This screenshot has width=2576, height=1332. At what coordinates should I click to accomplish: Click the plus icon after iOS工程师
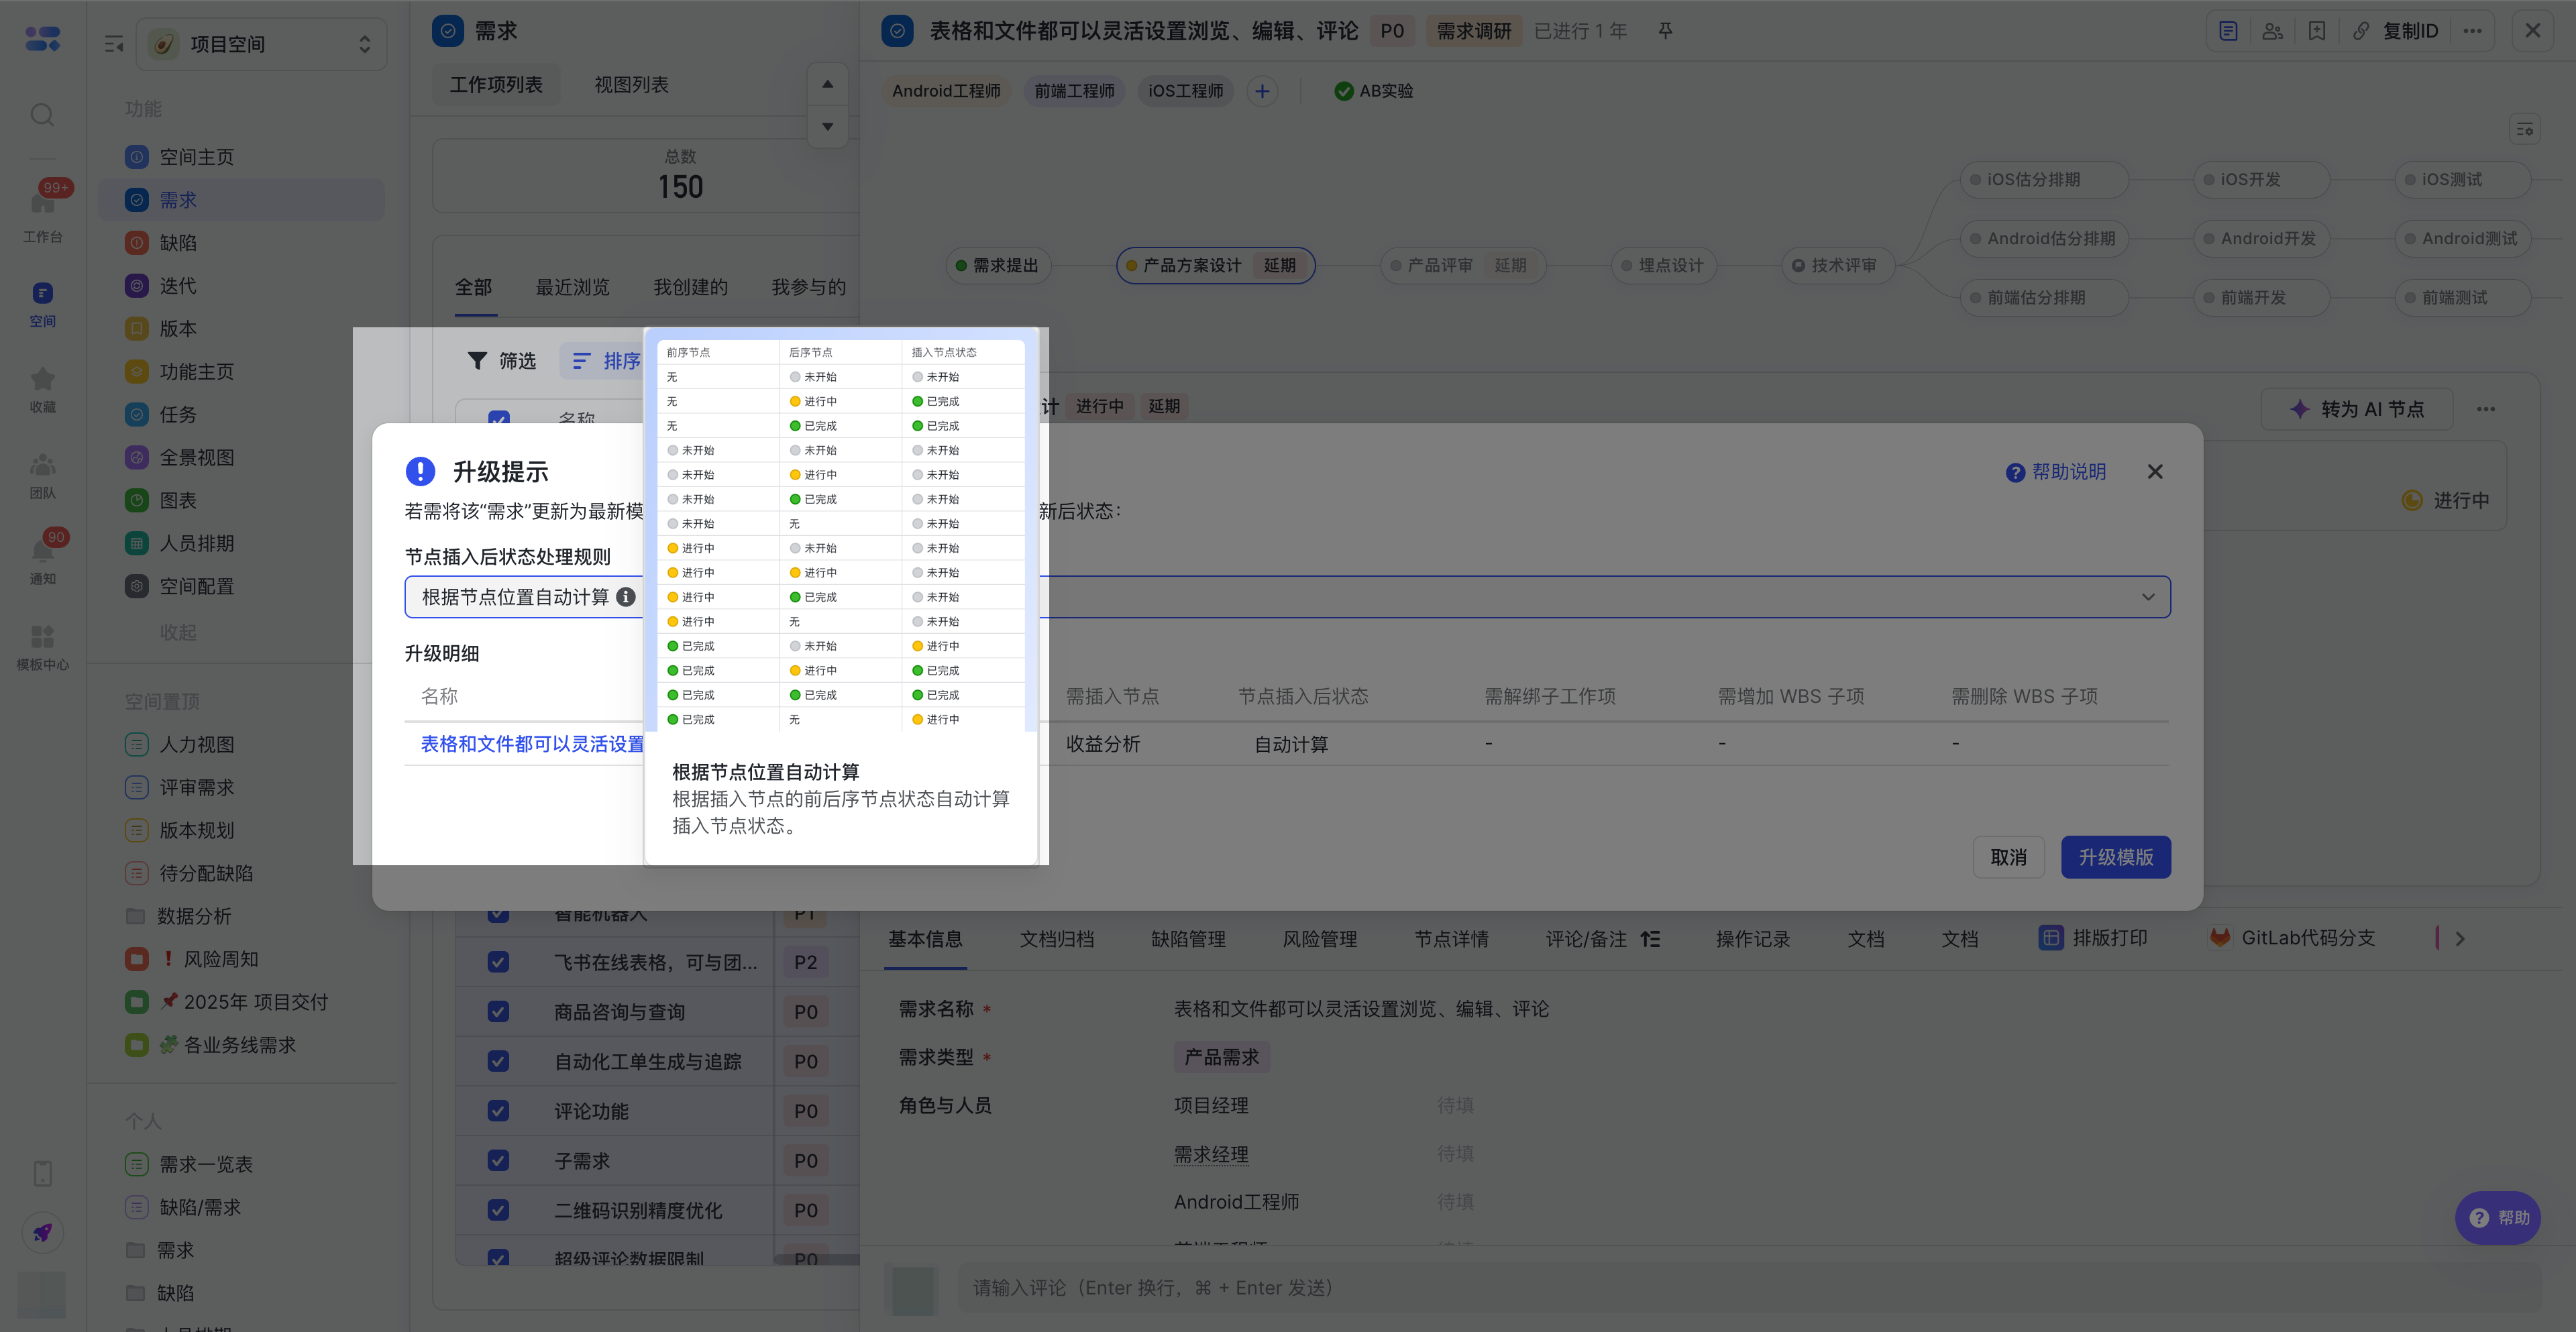click(1262, 91)
